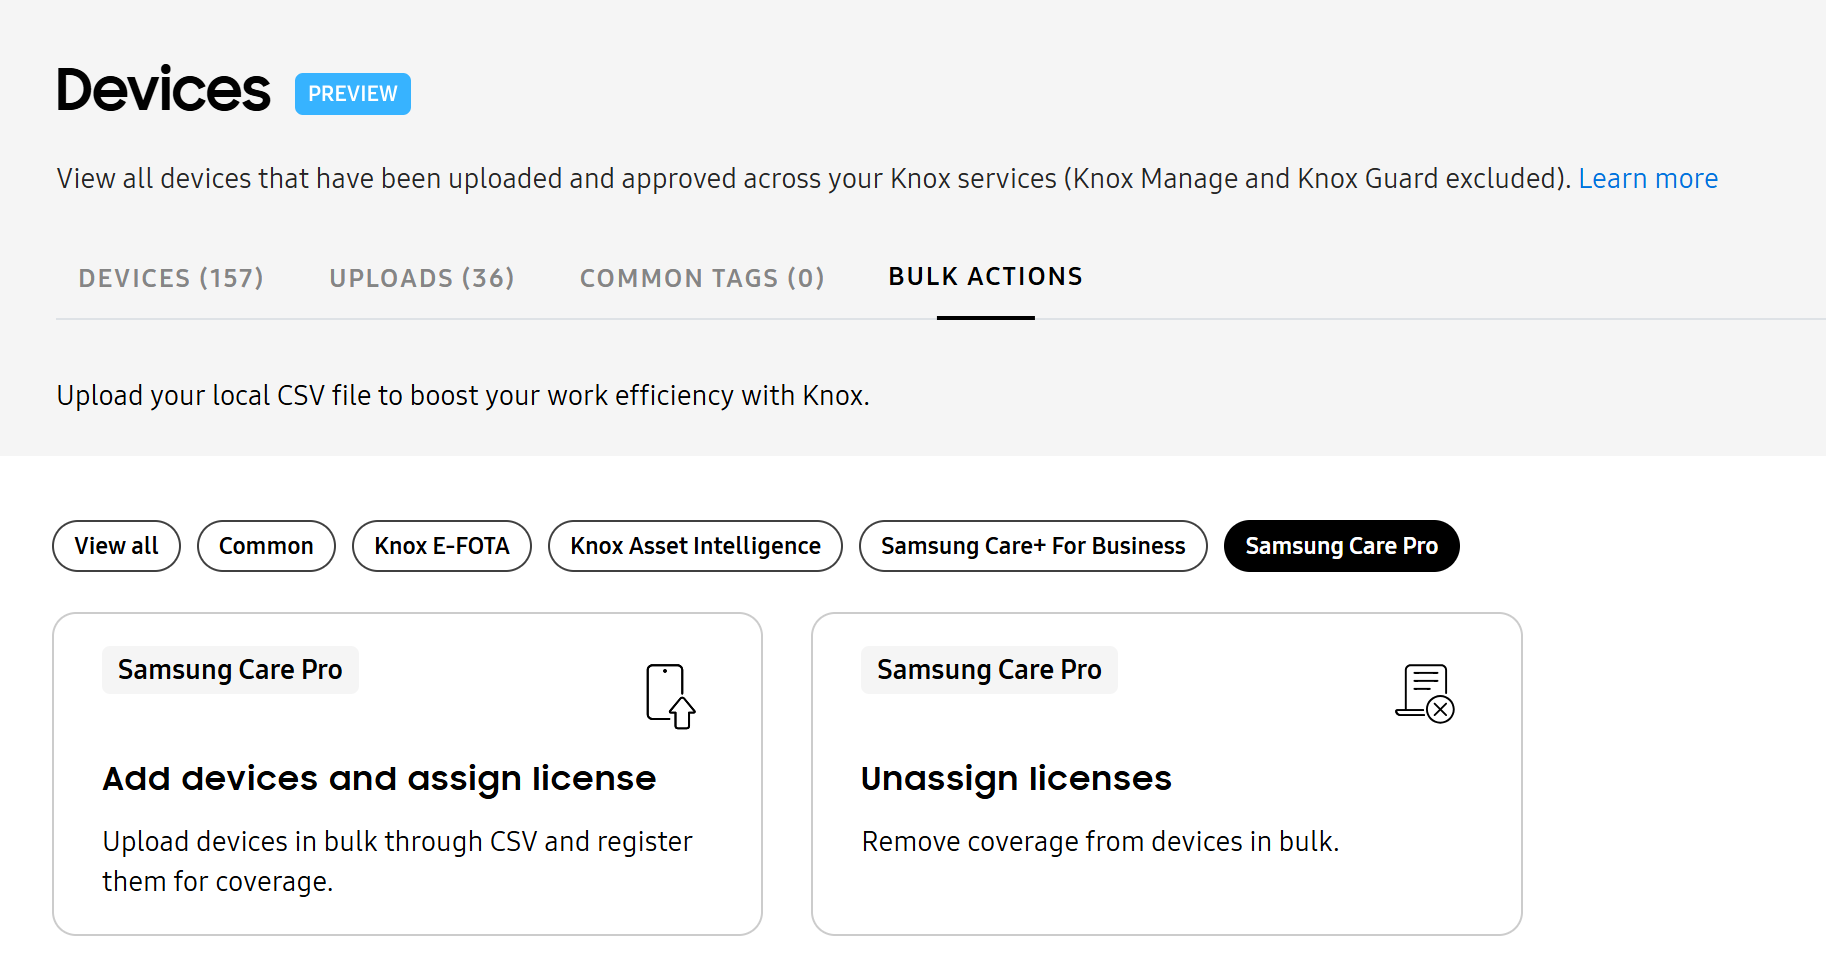The height and width of the screenshot is (972, 1826).
Task: Open the Uploads (36) tab
Action: point(422,278)
